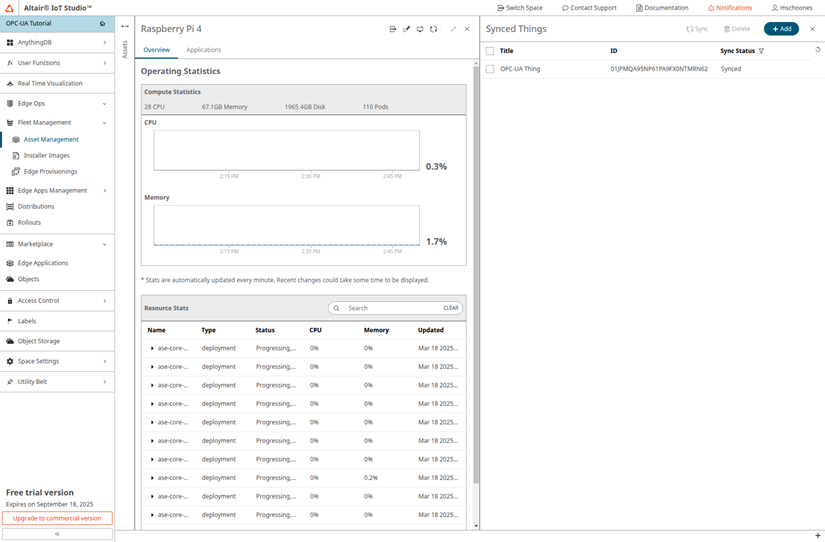Click the collapse panel diagonal arrows icon
Screen dimensions: 825x542
453,29
